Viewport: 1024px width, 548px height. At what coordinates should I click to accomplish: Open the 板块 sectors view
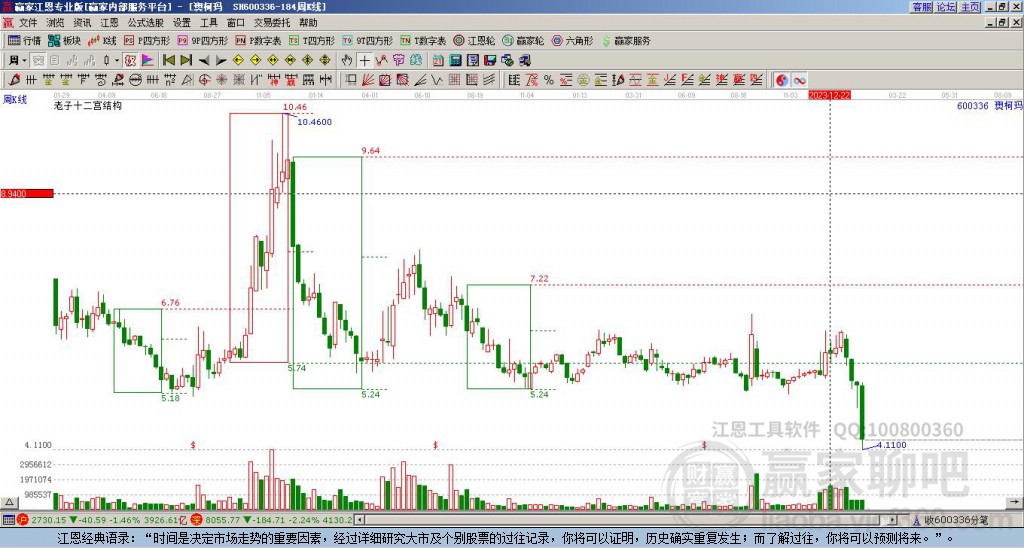(x=65, y=40)
